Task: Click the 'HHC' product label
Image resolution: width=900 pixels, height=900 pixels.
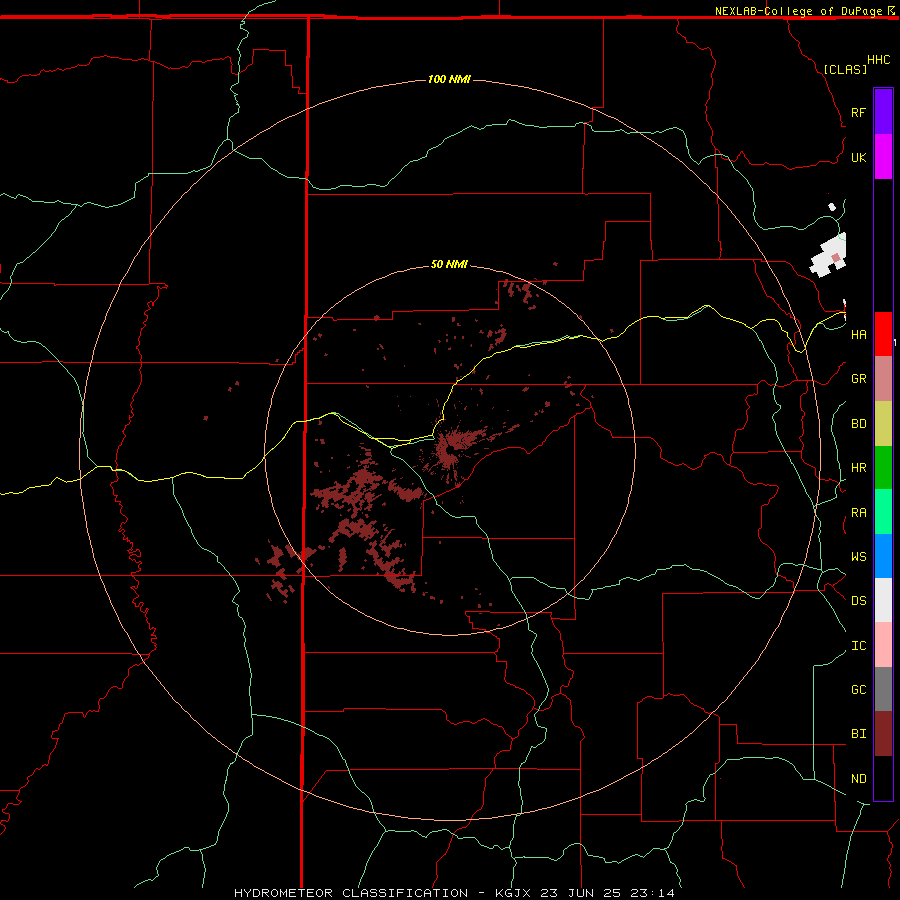Action: (x=878, y=60)
